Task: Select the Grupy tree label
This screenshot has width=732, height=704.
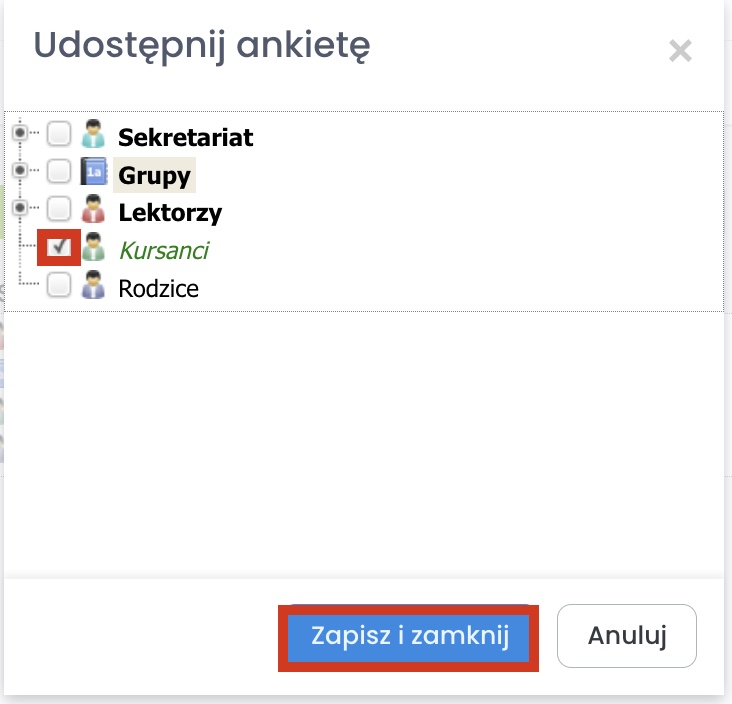Action: [154, 176]
